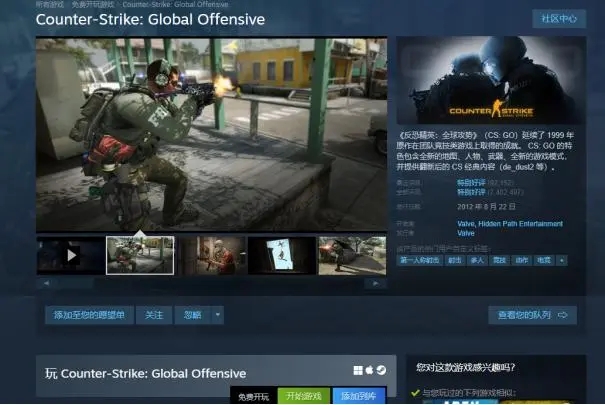Select the dark room poster screenshot thumbnail
This screenshot has width=605, height=405.
pyautogui.click(x=282, y=255)
